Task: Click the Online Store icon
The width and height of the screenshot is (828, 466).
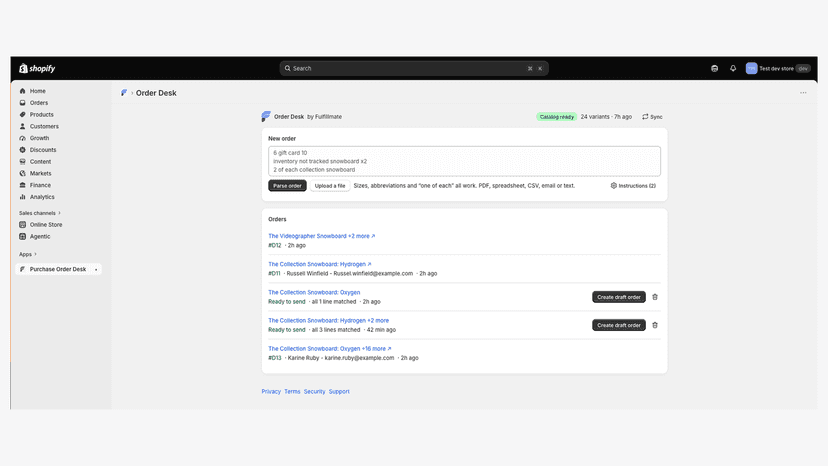Action: (22, 225)
